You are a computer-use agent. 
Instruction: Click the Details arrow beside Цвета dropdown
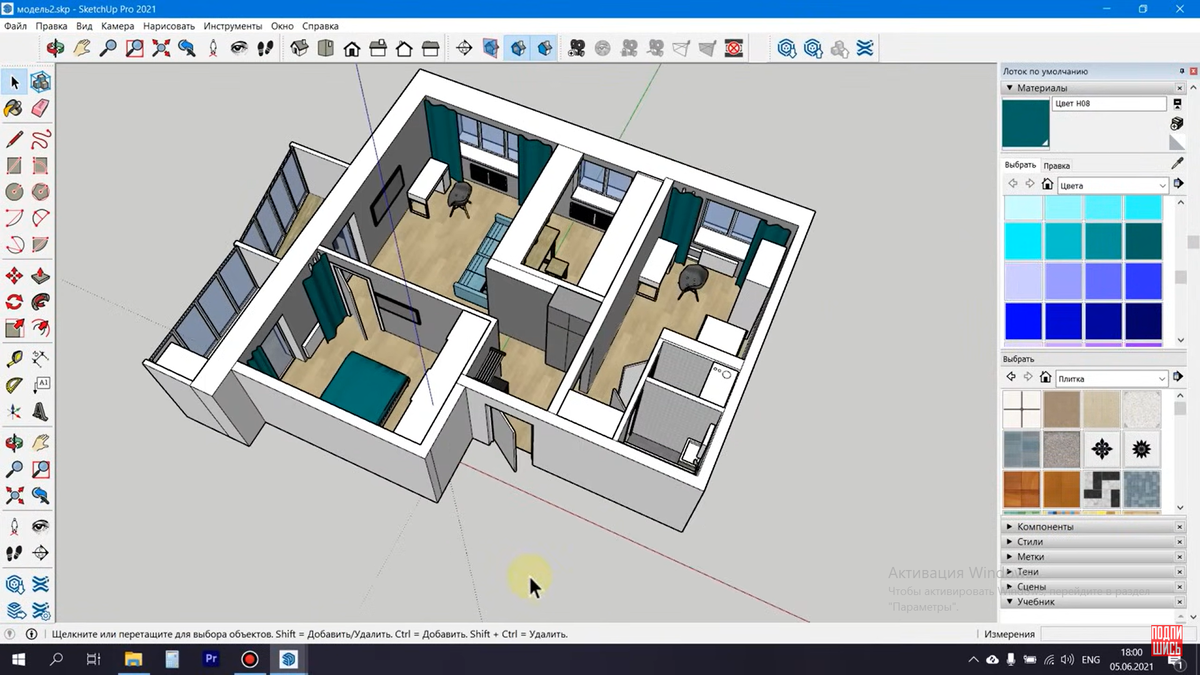coord(1178,185)
